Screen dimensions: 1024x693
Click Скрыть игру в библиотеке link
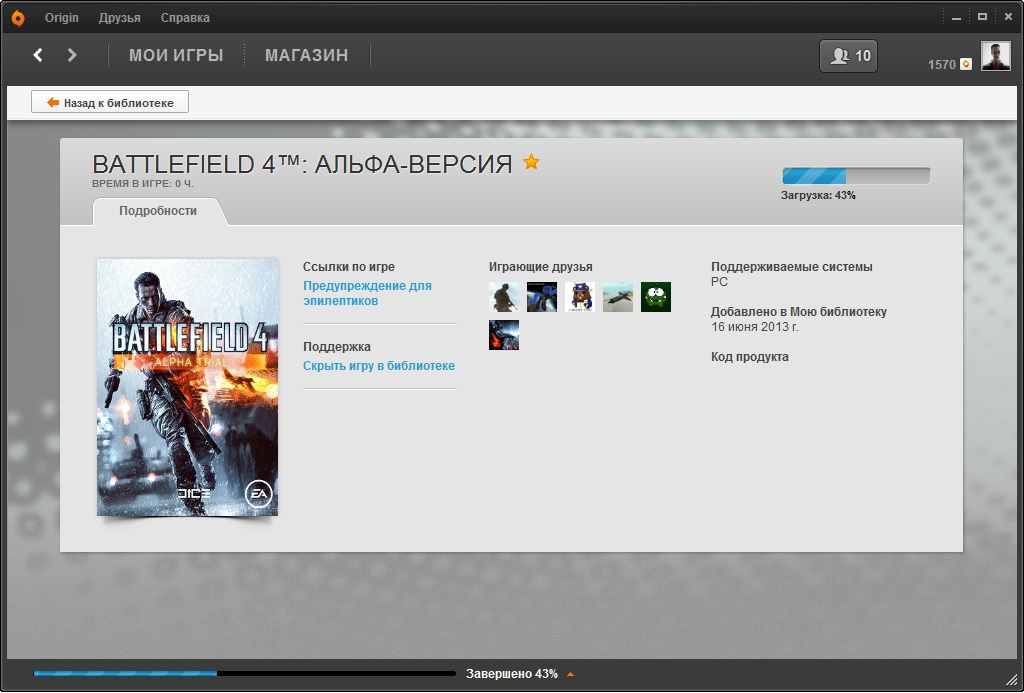click(379, 366)
